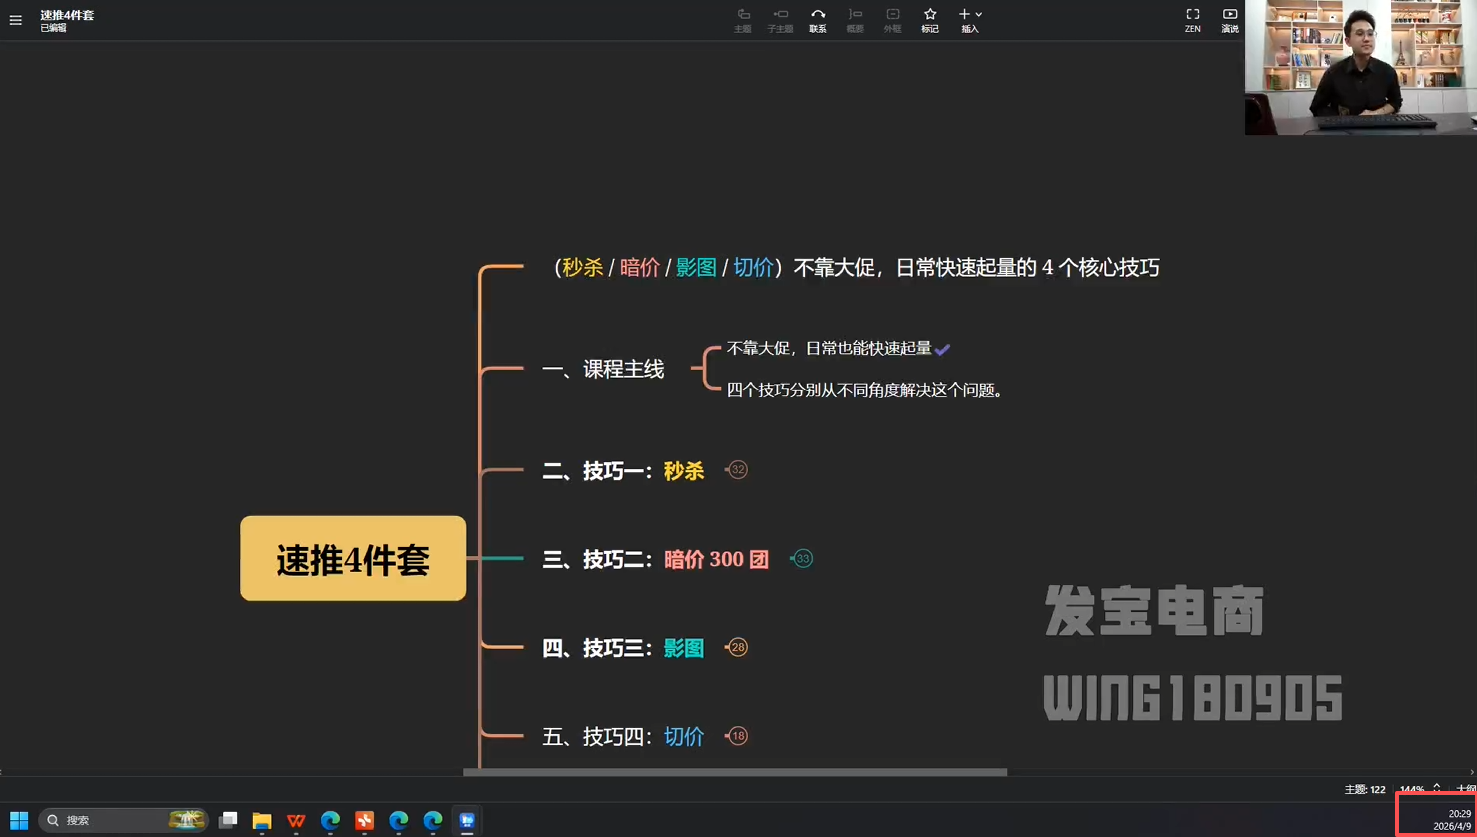Click the 联系 relationship toolbar icon
The image size is (1477, 837).
(817, 19)
